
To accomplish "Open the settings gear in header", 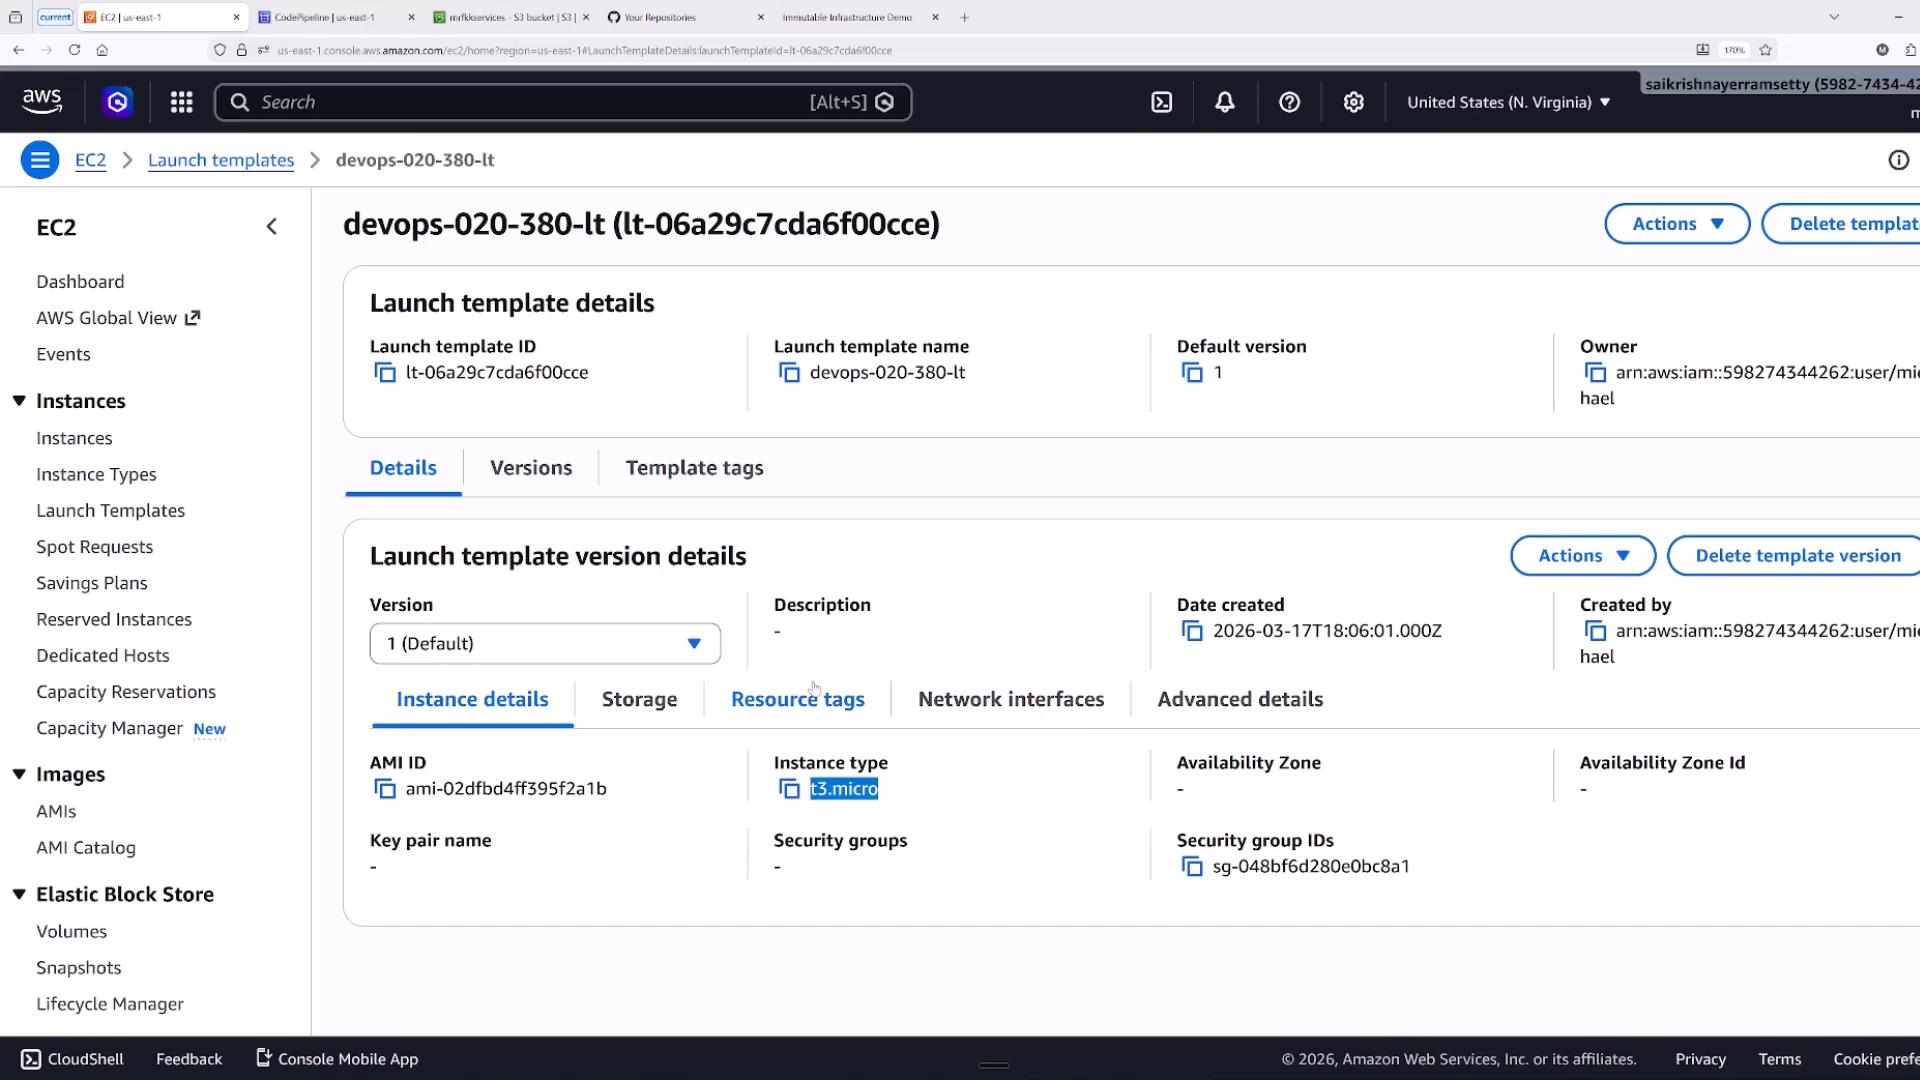I will tap(1353, 102).
